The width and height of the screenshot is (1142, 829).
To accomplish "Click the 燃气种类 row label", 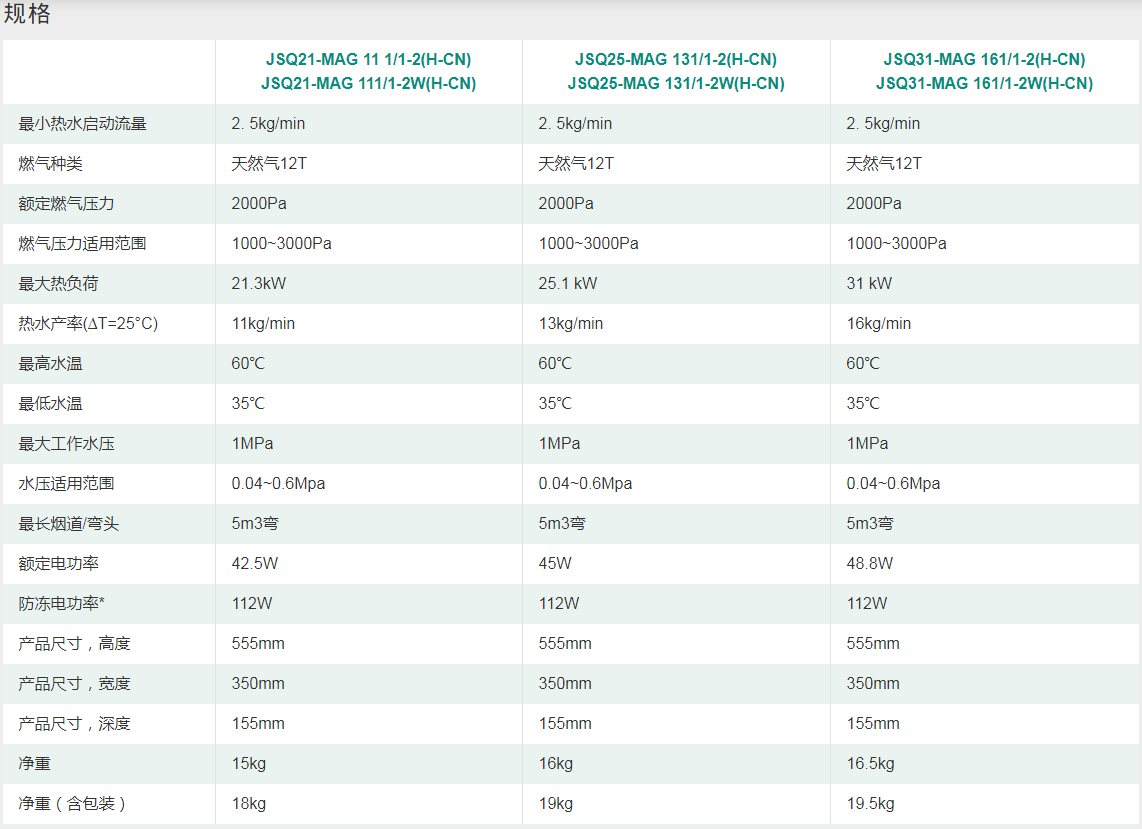I will tap(50, 164).
